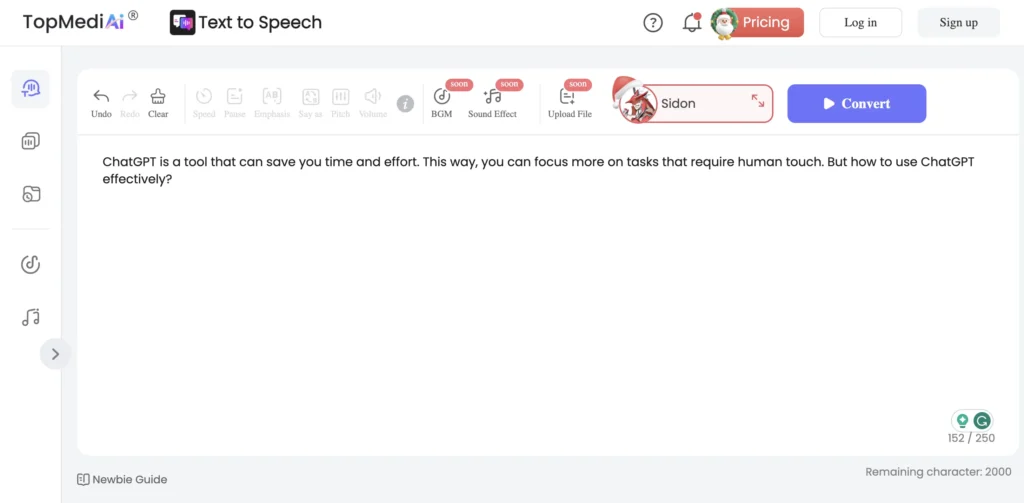Open the Pricing page

click(x=765, y=22)
